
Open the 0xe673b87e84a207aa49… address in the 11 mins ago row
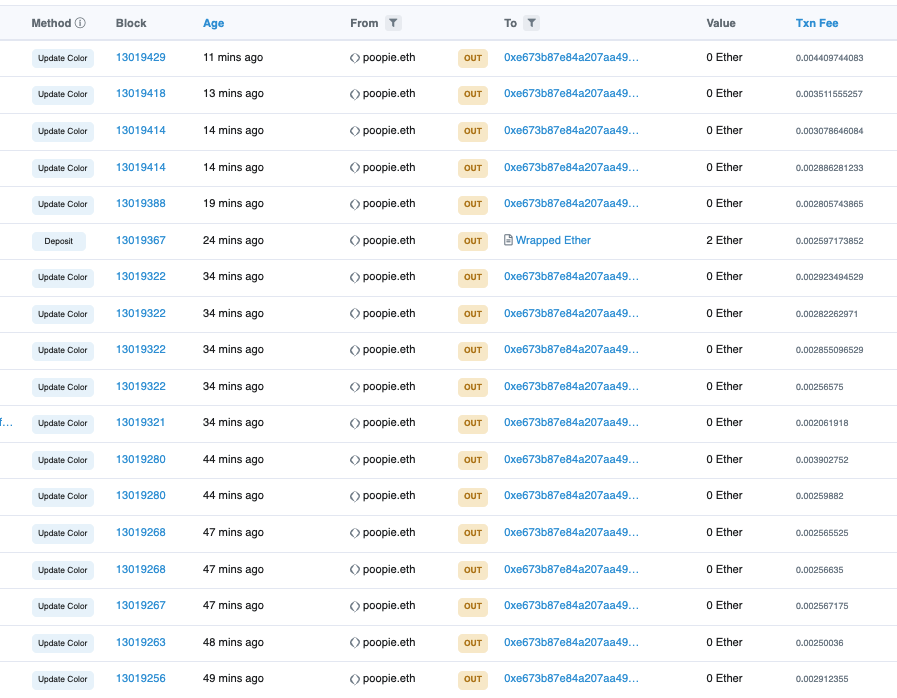coord(571,57)
